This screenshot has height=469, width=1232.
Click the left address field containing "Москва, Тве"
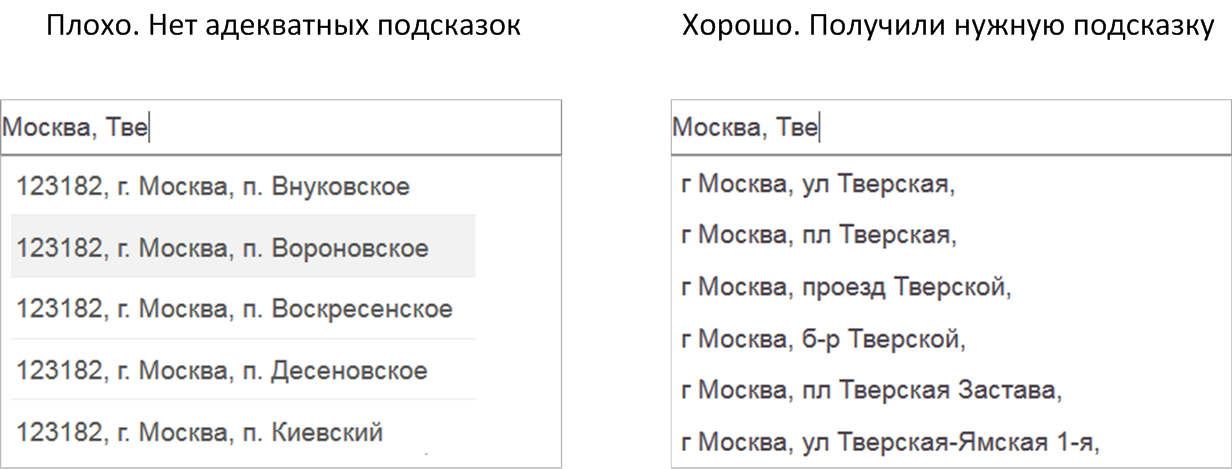280,128
